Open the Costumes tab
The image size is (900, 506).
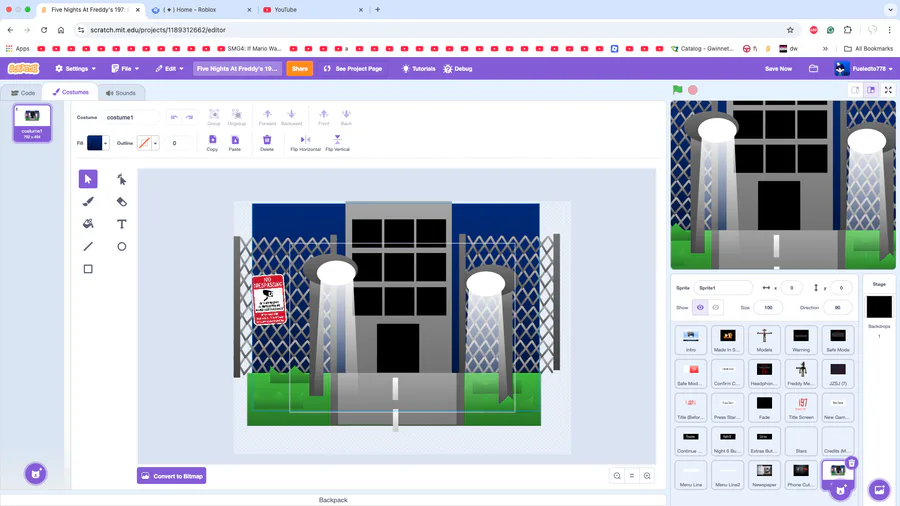tap(71, 92)
